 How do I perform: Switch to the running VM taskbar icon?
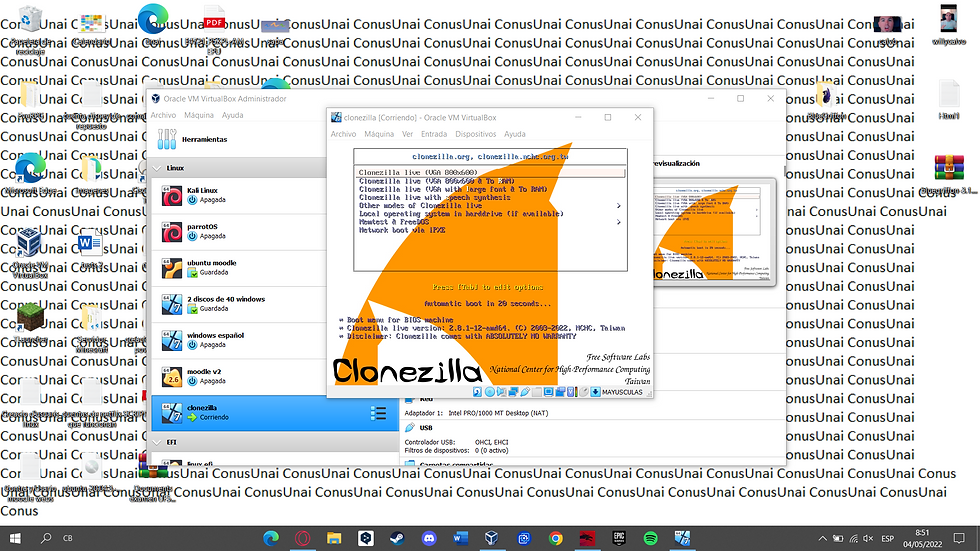click(x=682, y=538)
